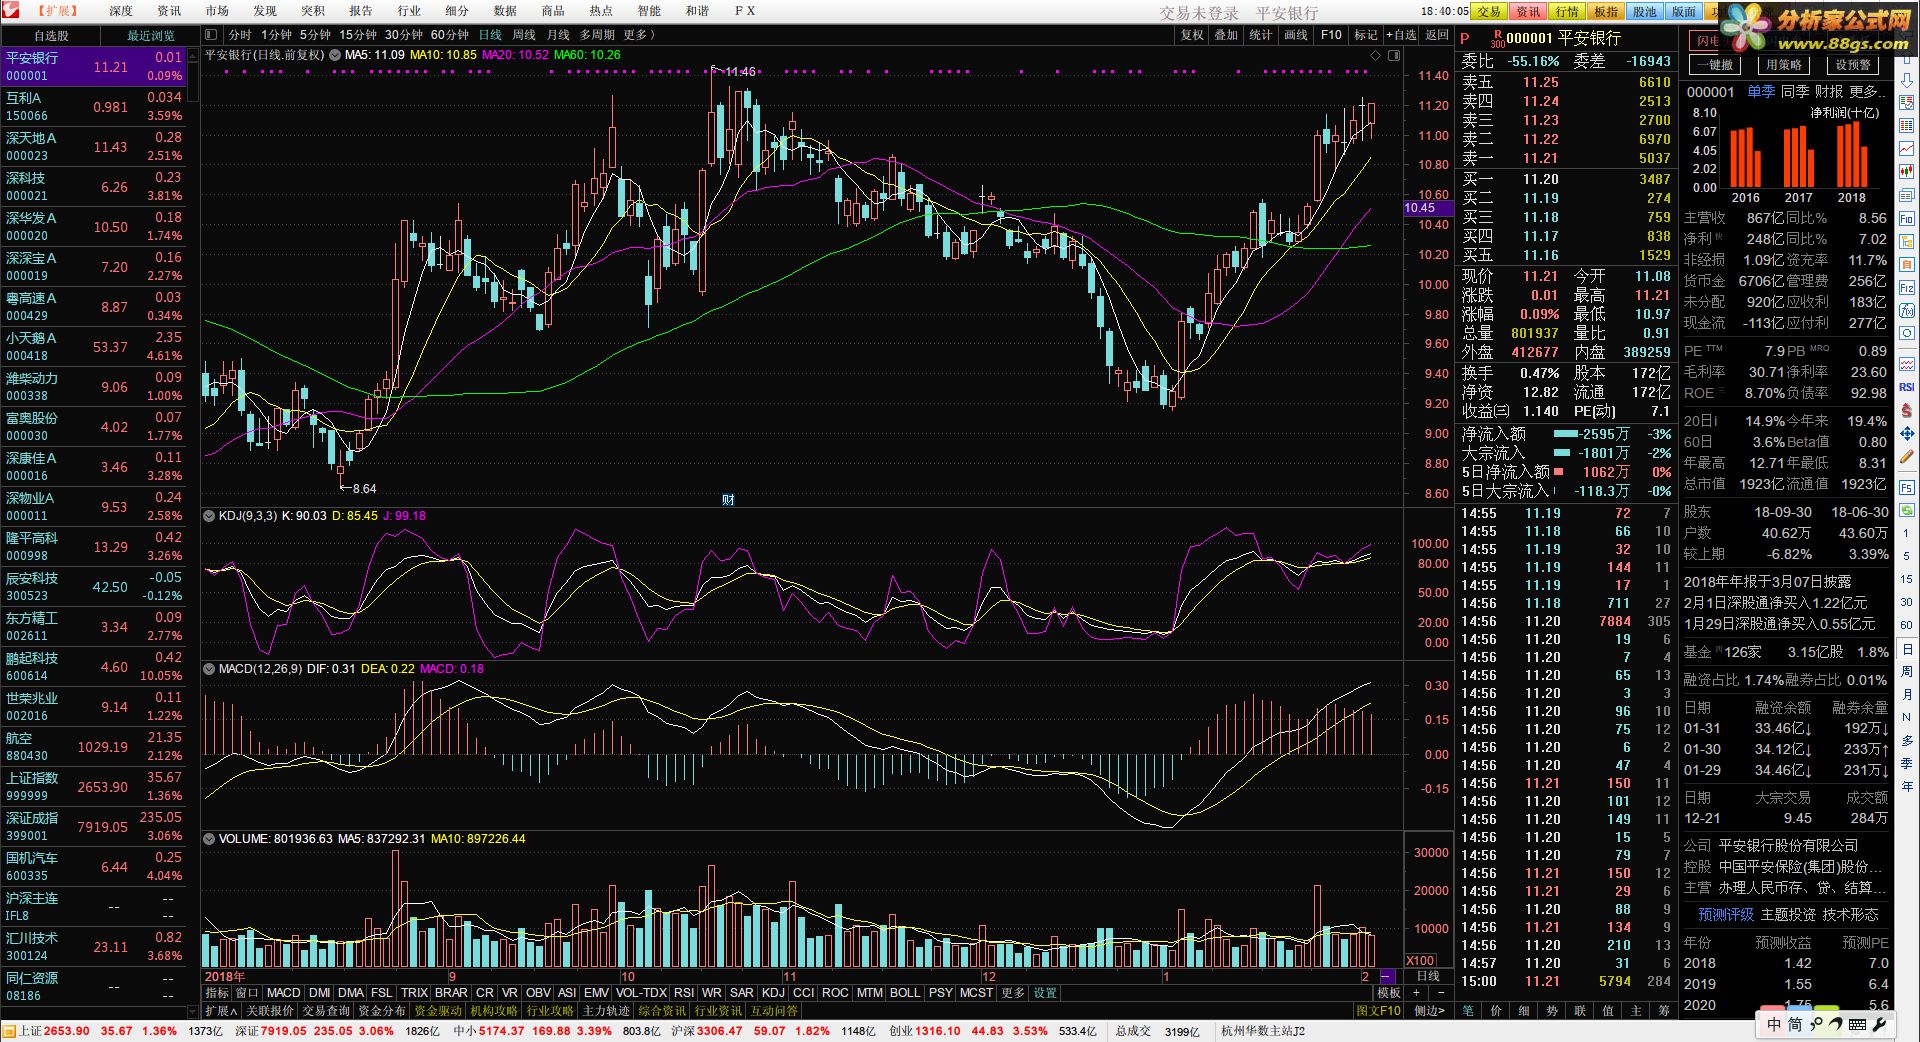
Task: Open the 深度 menu
Action: (x=121, y=11)
